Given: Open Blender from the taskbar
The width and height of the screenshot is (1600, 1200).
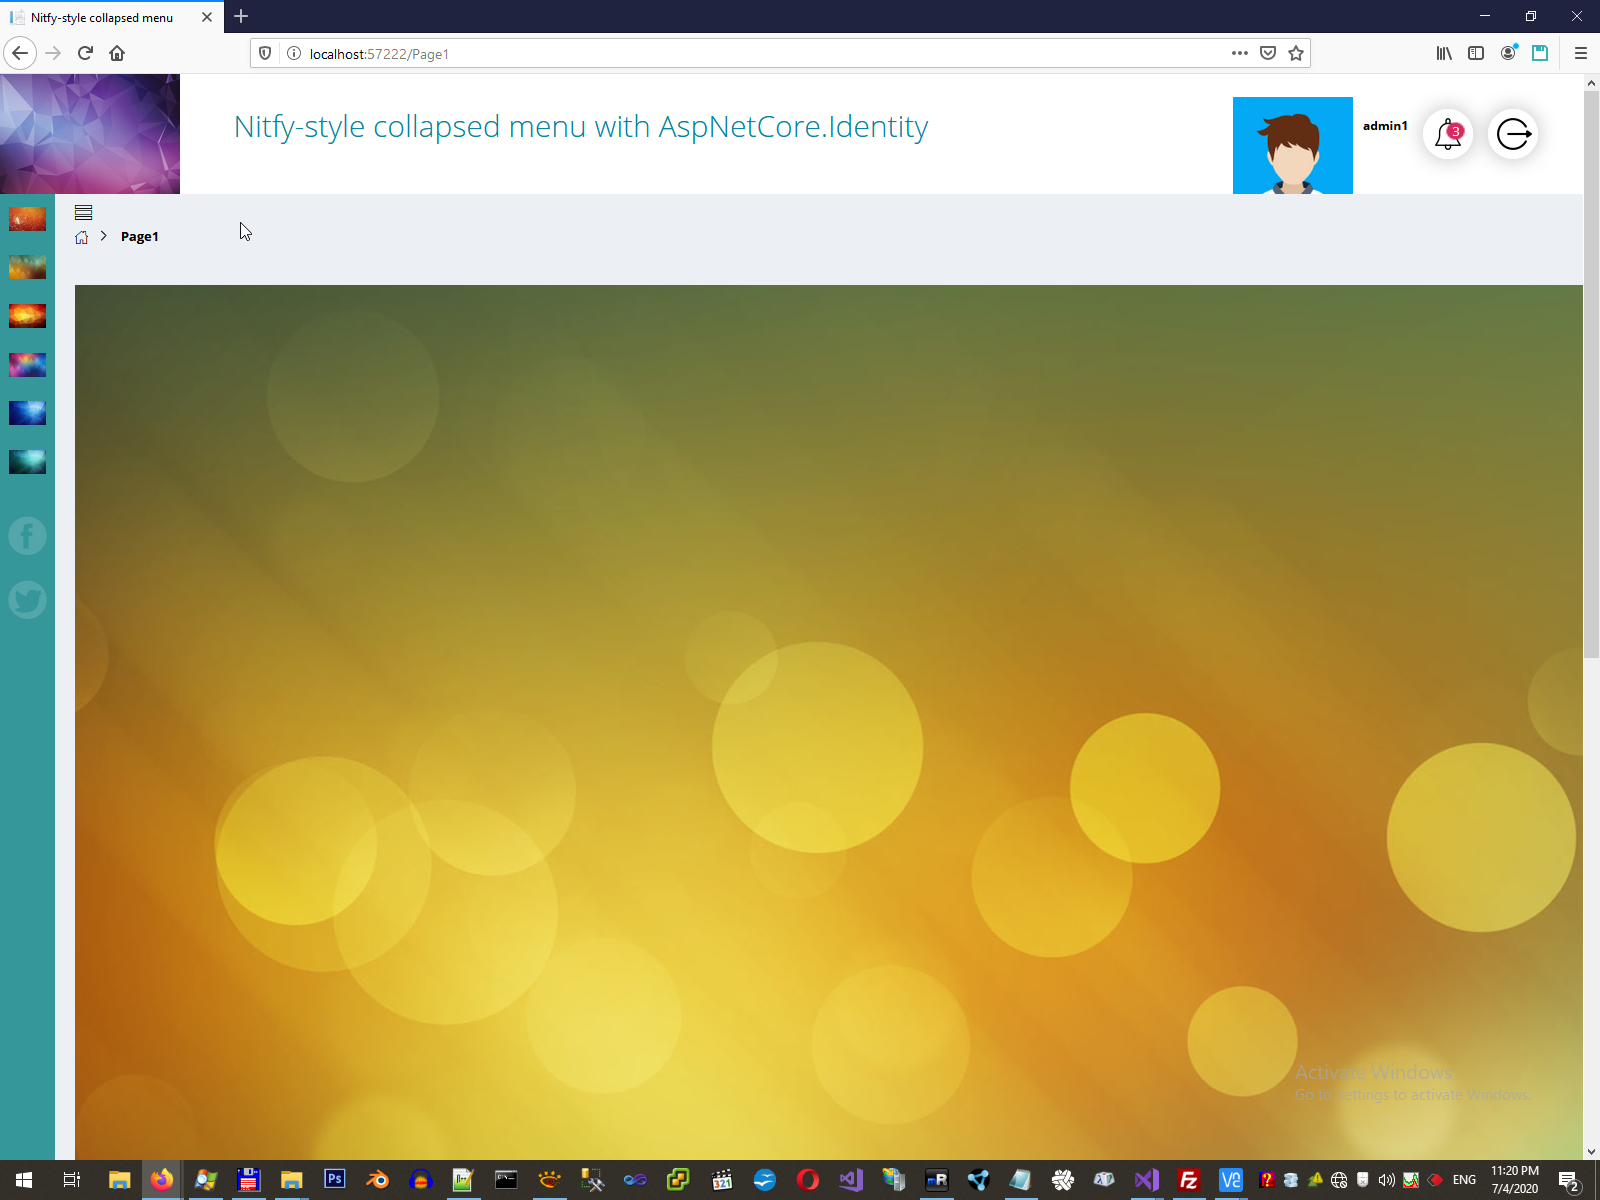Looking at the screenshot, I should [377, 1180].
